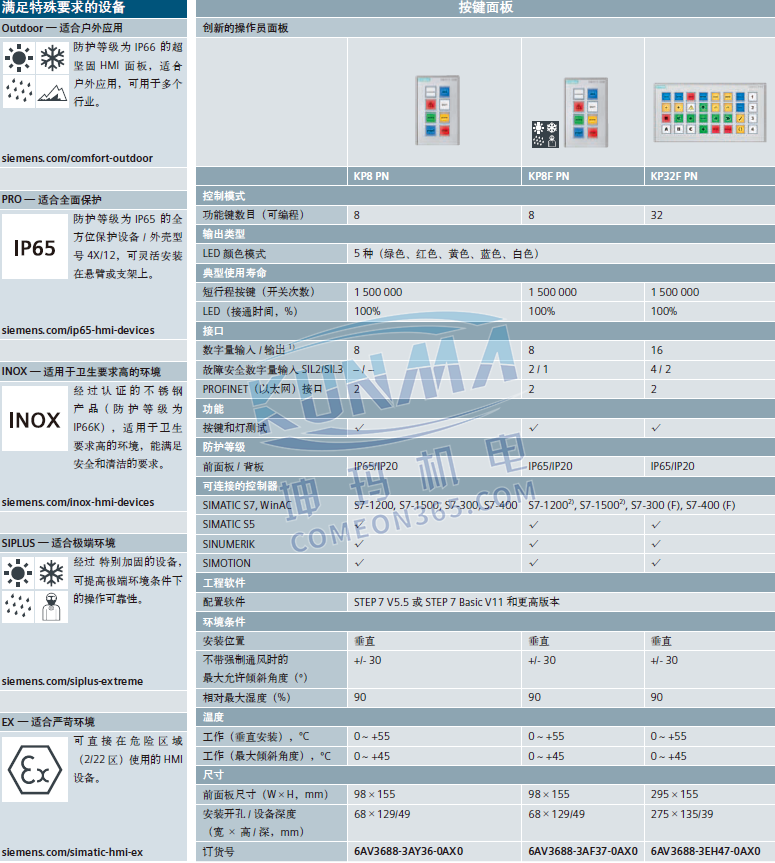Image resolution: width=775 pixels, height=863 pixels.
Task: Select order number 6AV3688-3AF37-0AX0
Action: tap(583, 851)
